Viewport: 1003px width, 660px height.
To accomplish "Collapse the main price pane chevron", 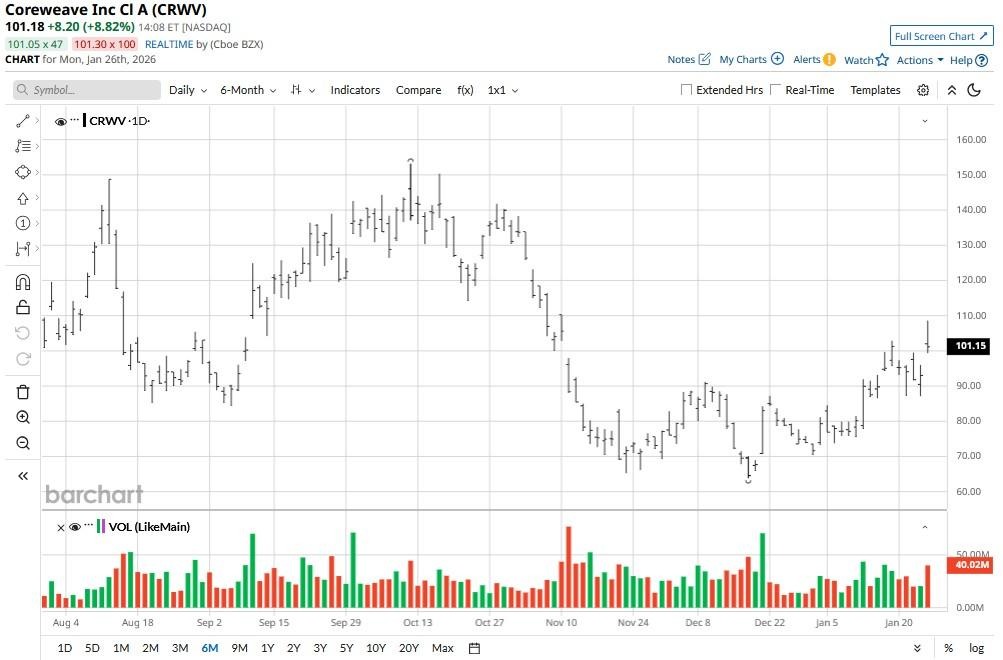I will tap(924, 121).
